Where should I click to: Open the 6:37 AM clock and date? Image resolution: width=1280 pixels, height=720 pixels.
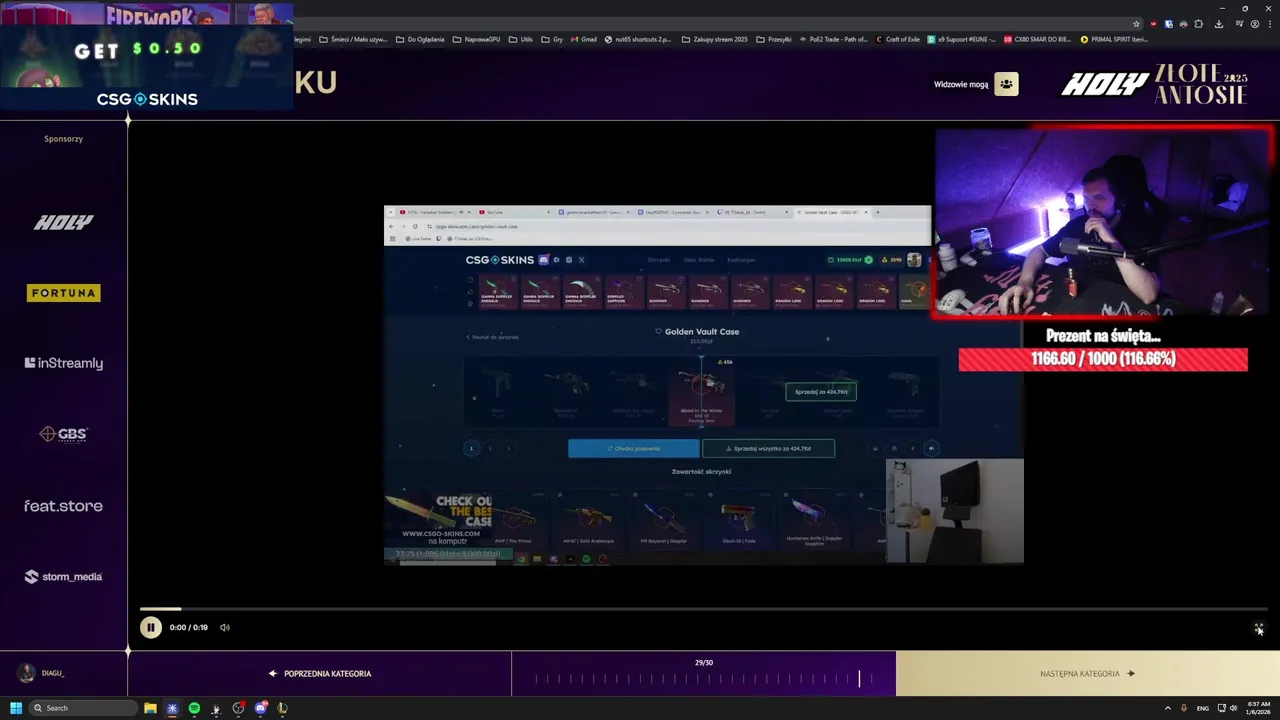coord(1258,708)
